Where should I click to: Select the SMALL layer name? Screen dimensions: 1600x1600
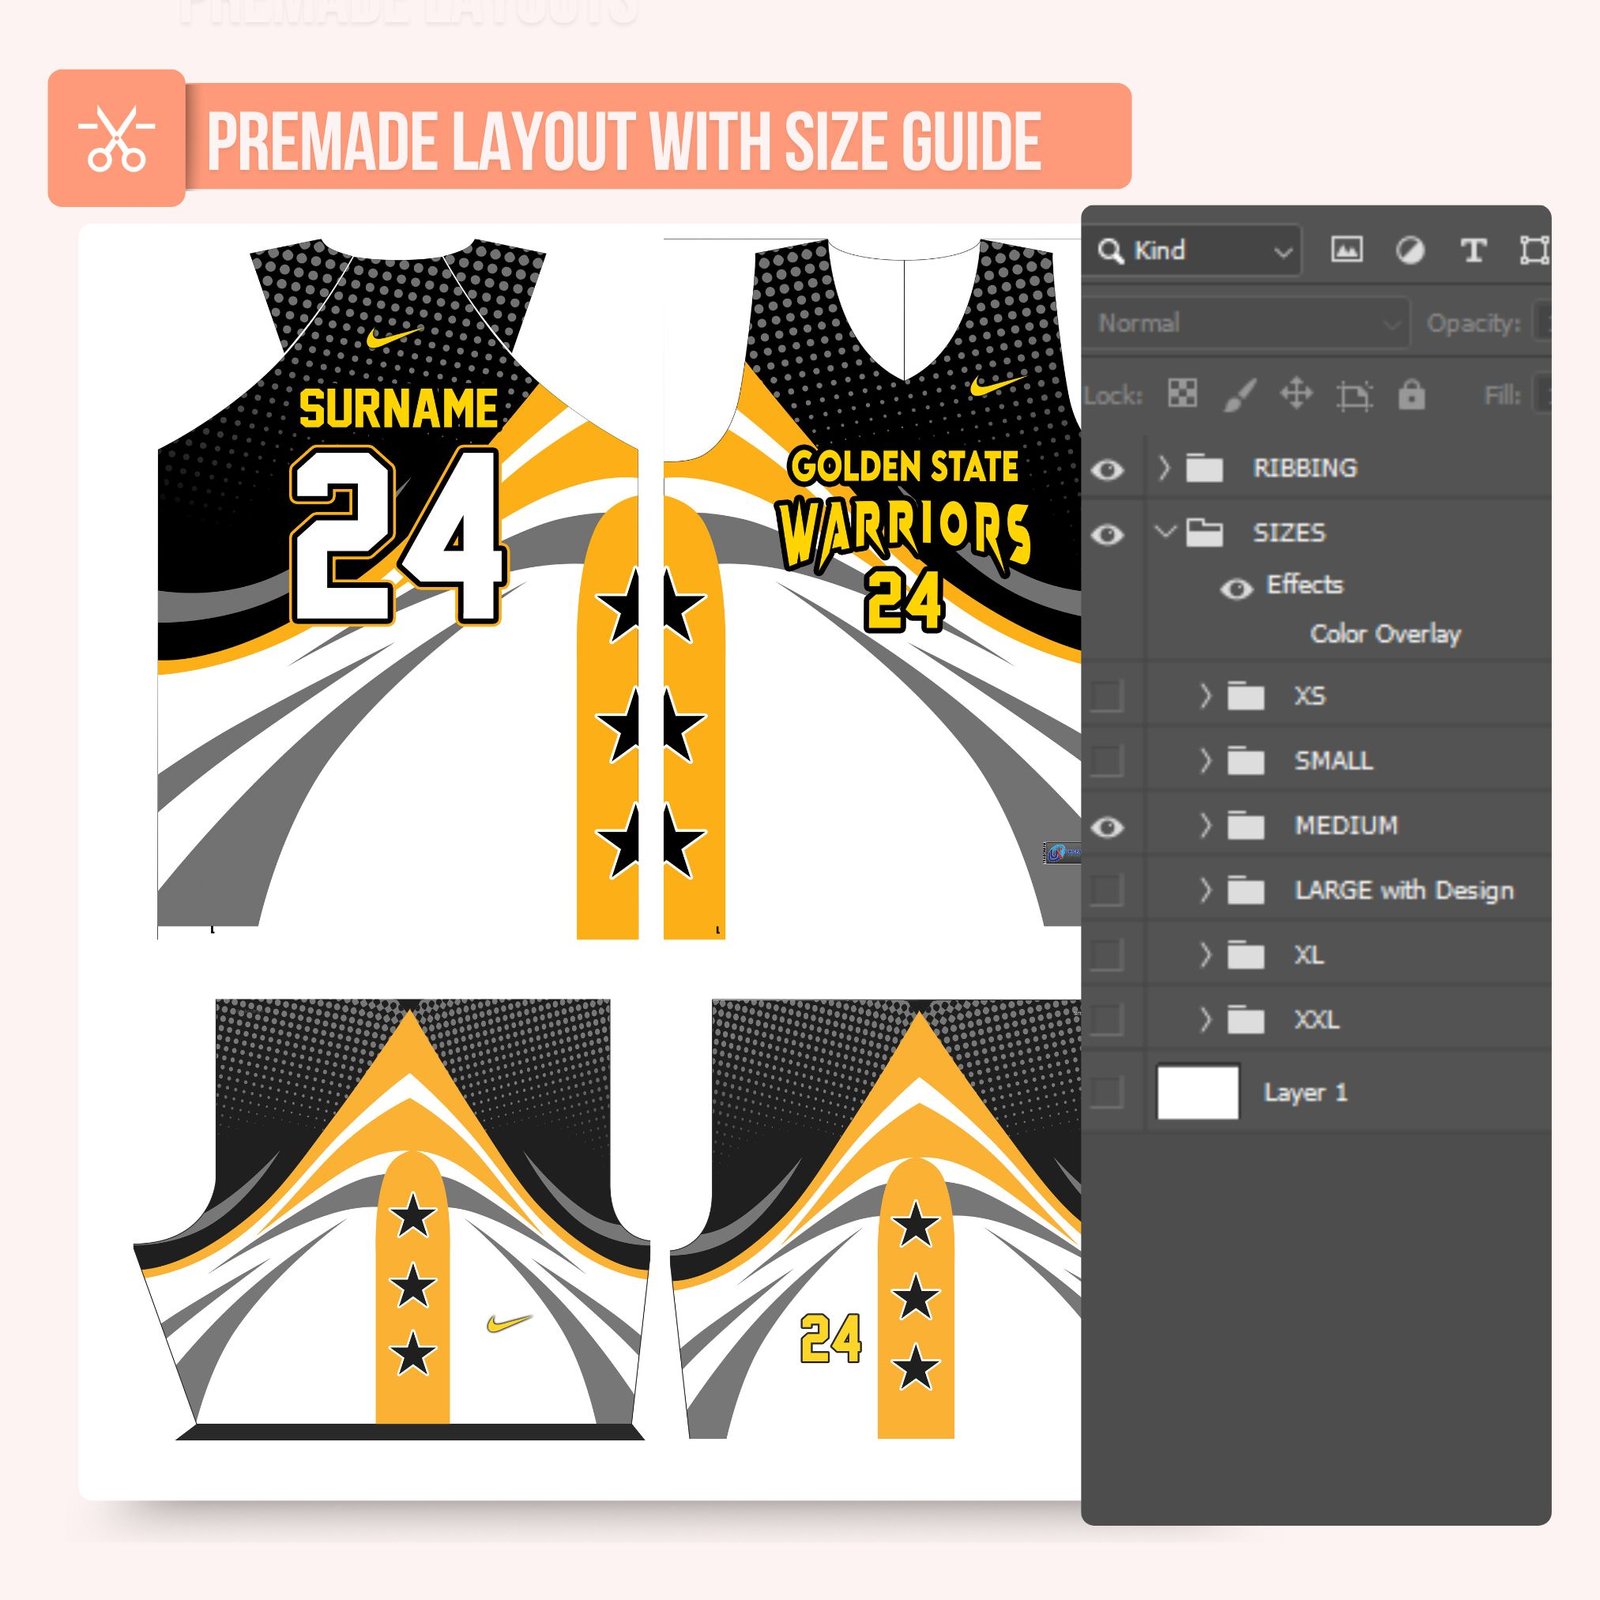point(1333,761)
